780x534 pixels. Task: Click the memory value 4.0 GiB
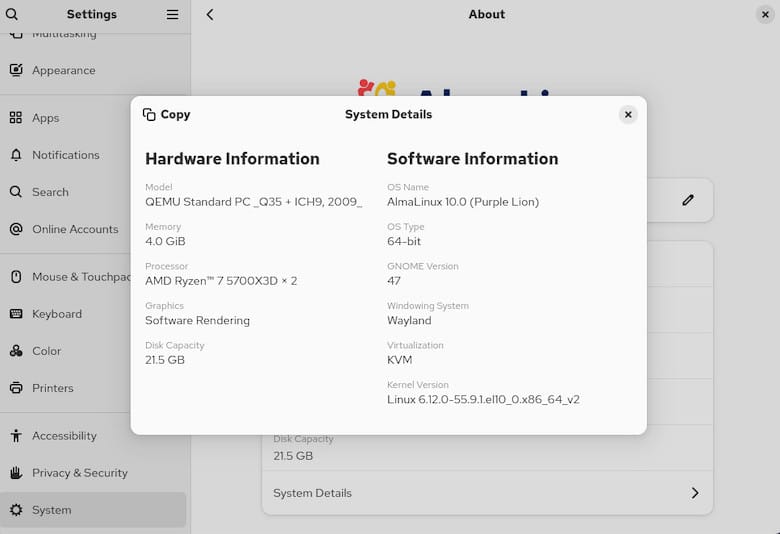pyautogui.click(x=165, y=241)
